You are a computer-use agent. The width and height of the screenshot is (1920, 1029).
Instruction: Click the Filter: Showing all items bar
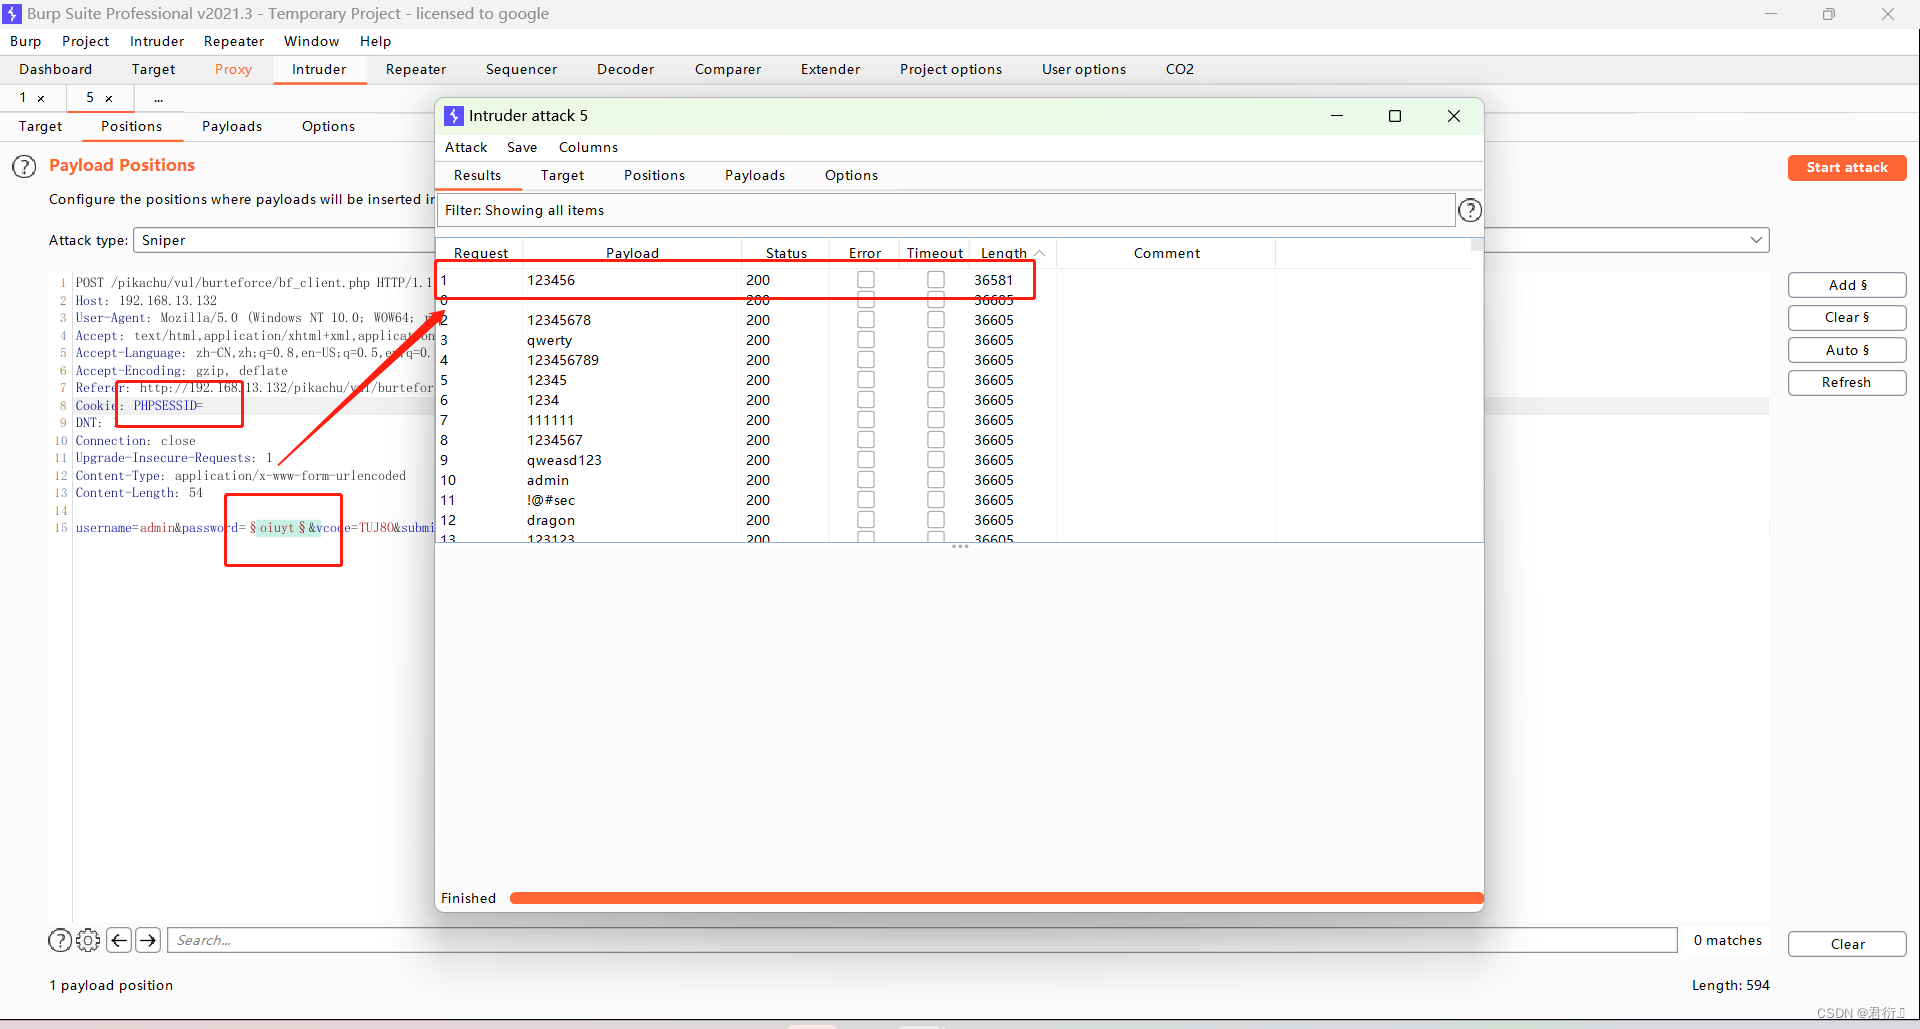click(x=946, y=210)
